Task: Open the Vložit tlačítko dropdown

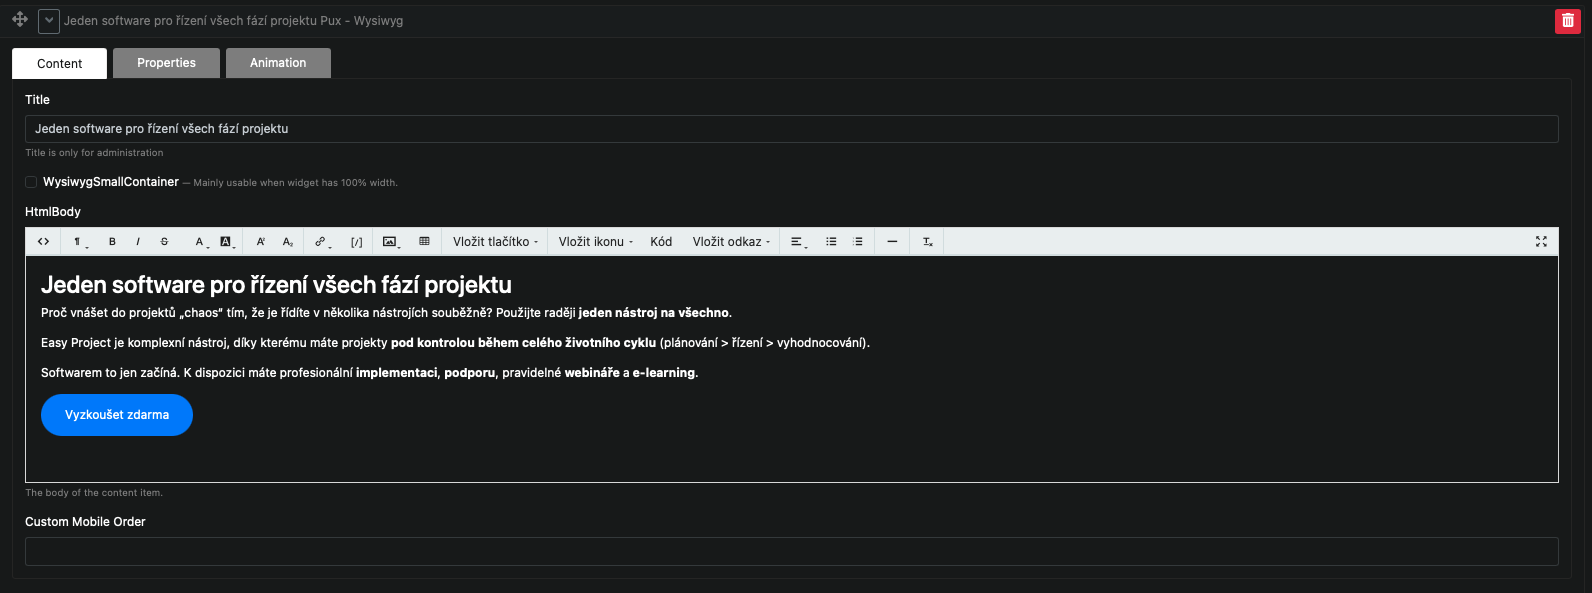Action: 495,242
